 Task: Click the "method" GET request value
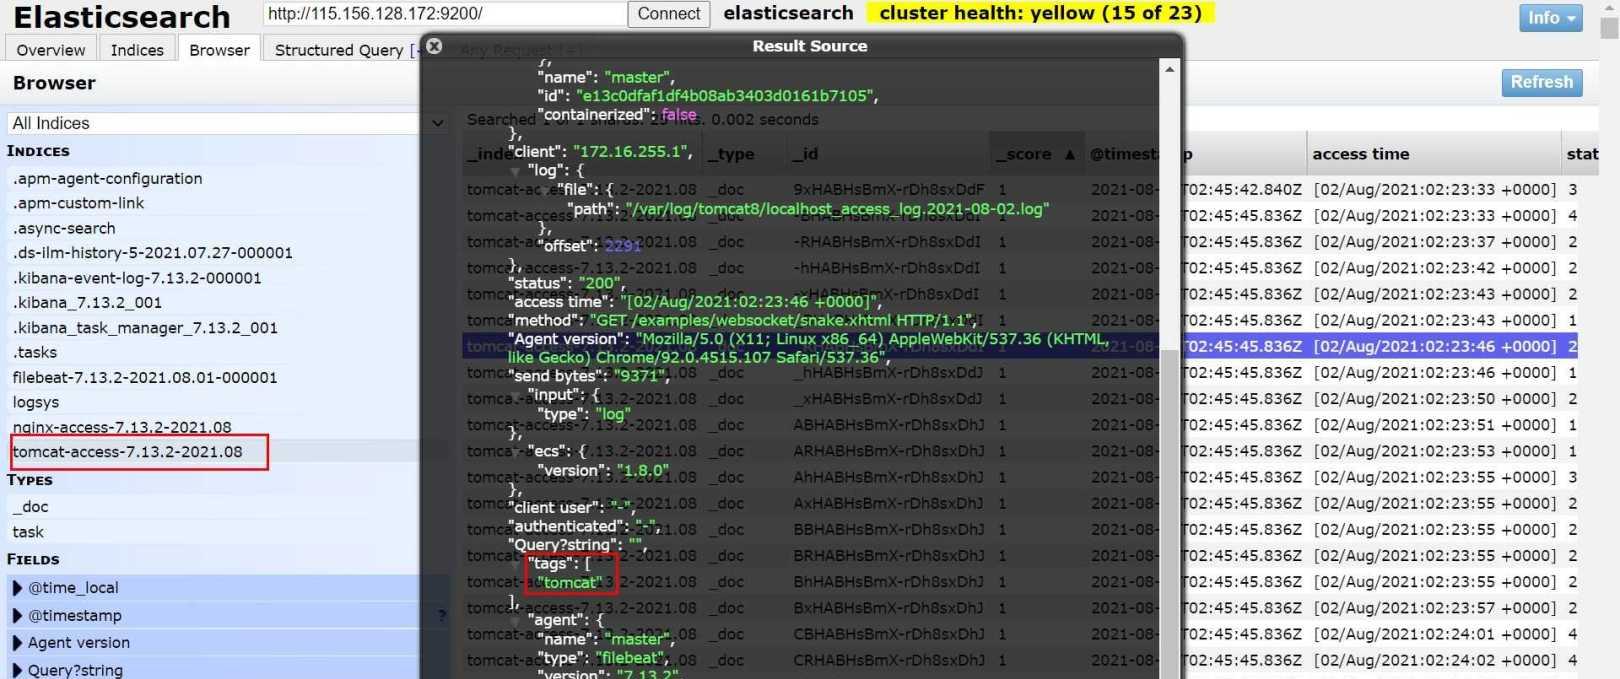click(782, 320)
